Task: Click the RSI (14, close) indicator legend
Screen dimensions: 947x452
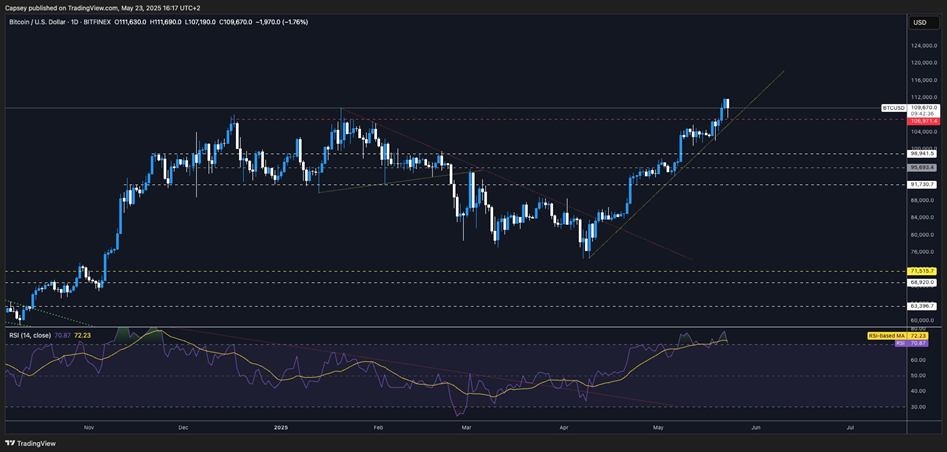Action: click(29, 334)
